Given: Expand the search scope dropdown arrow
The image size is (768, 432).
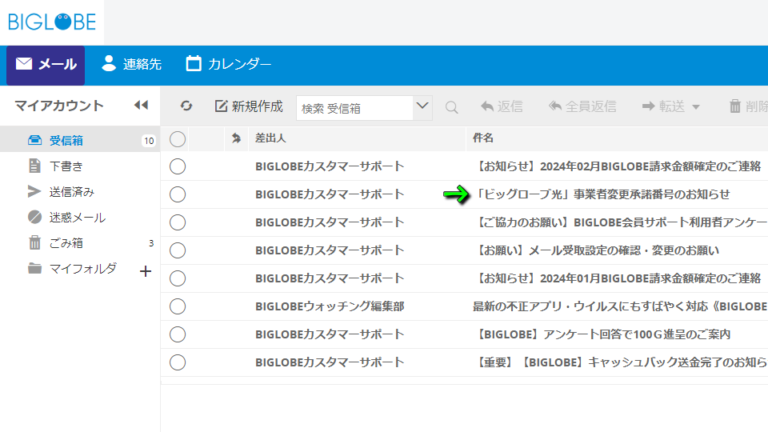Looking at the screenshot, I should [x=422, y=107].
